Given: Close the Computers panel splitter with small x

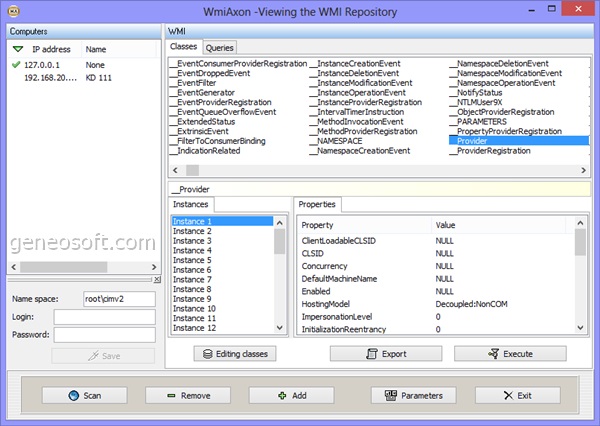Looking at the screenshot, I should [x=157, y=279].
